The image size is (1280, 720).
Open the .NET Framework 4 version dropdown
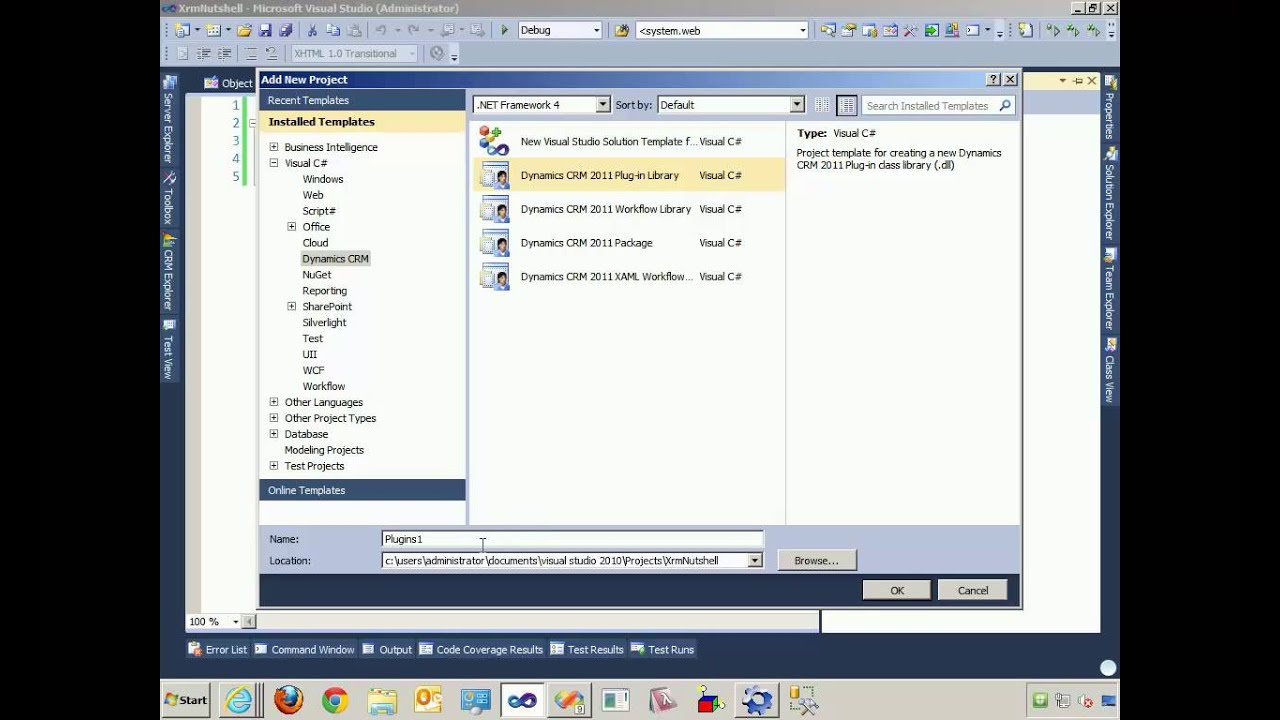click(603, 105)
